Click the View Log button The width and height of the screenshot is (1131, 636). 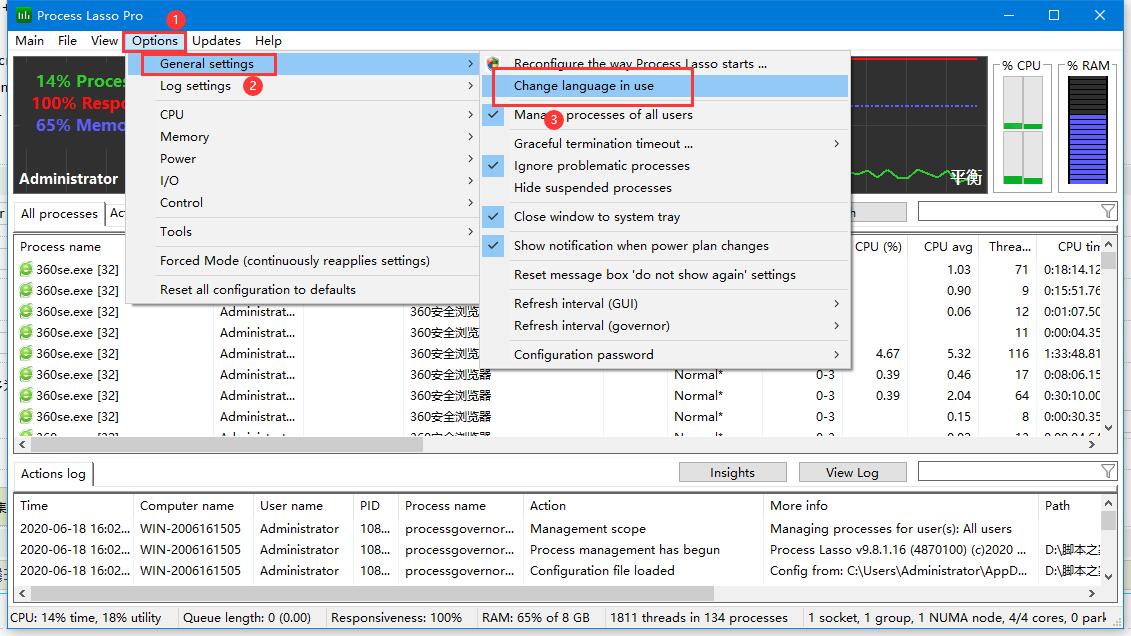[x=852, y=472]
